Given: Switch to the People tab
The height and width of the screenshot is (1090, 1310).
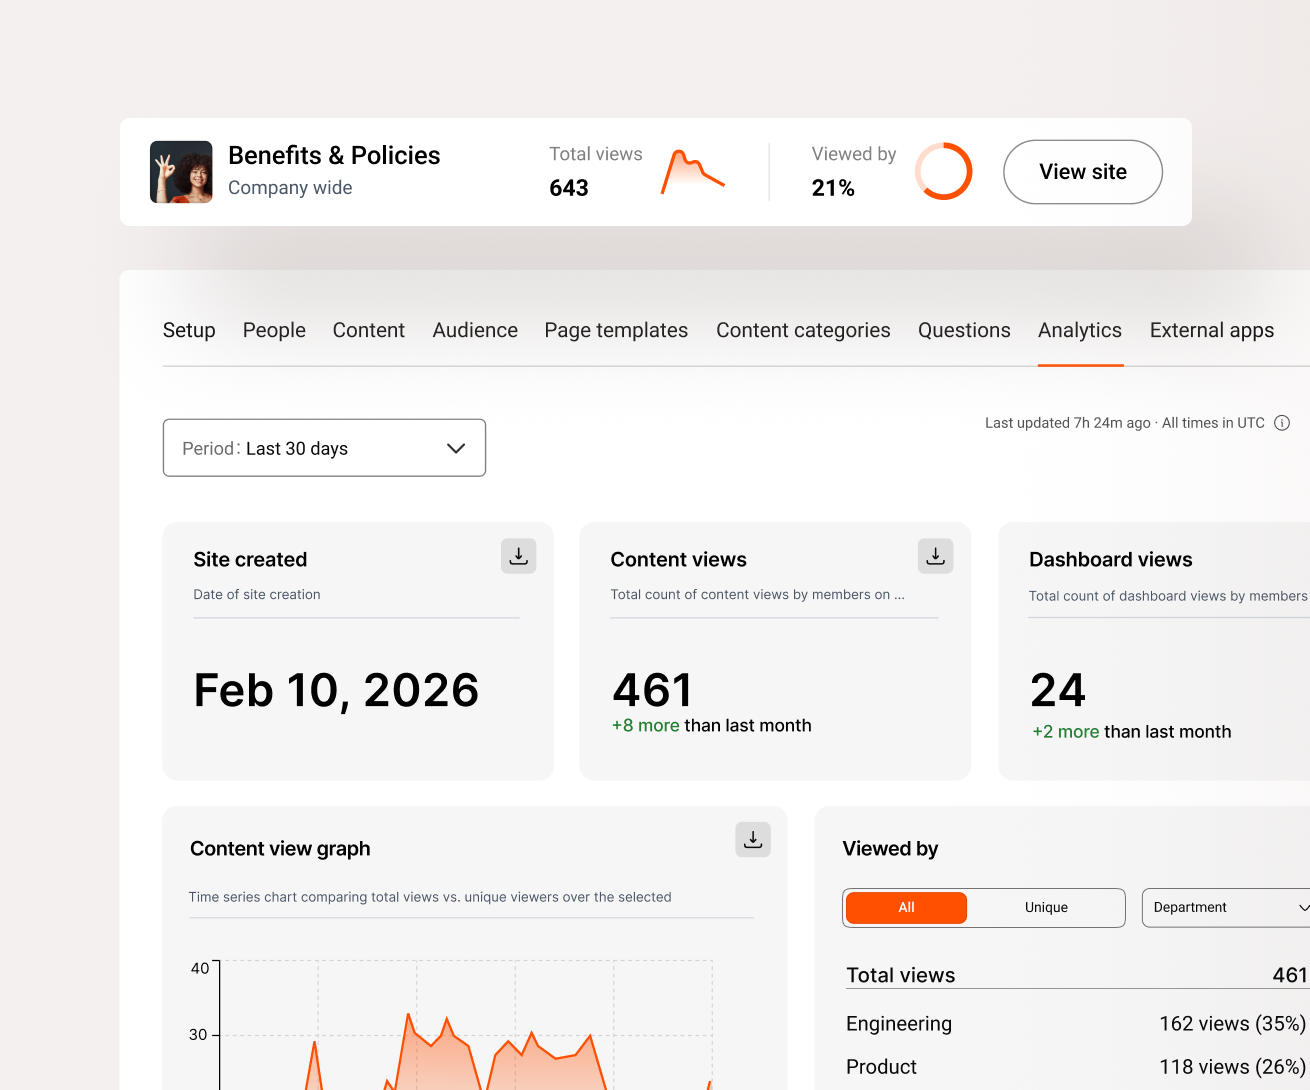Looking at the screenshot, I should [x=274, y=330].
